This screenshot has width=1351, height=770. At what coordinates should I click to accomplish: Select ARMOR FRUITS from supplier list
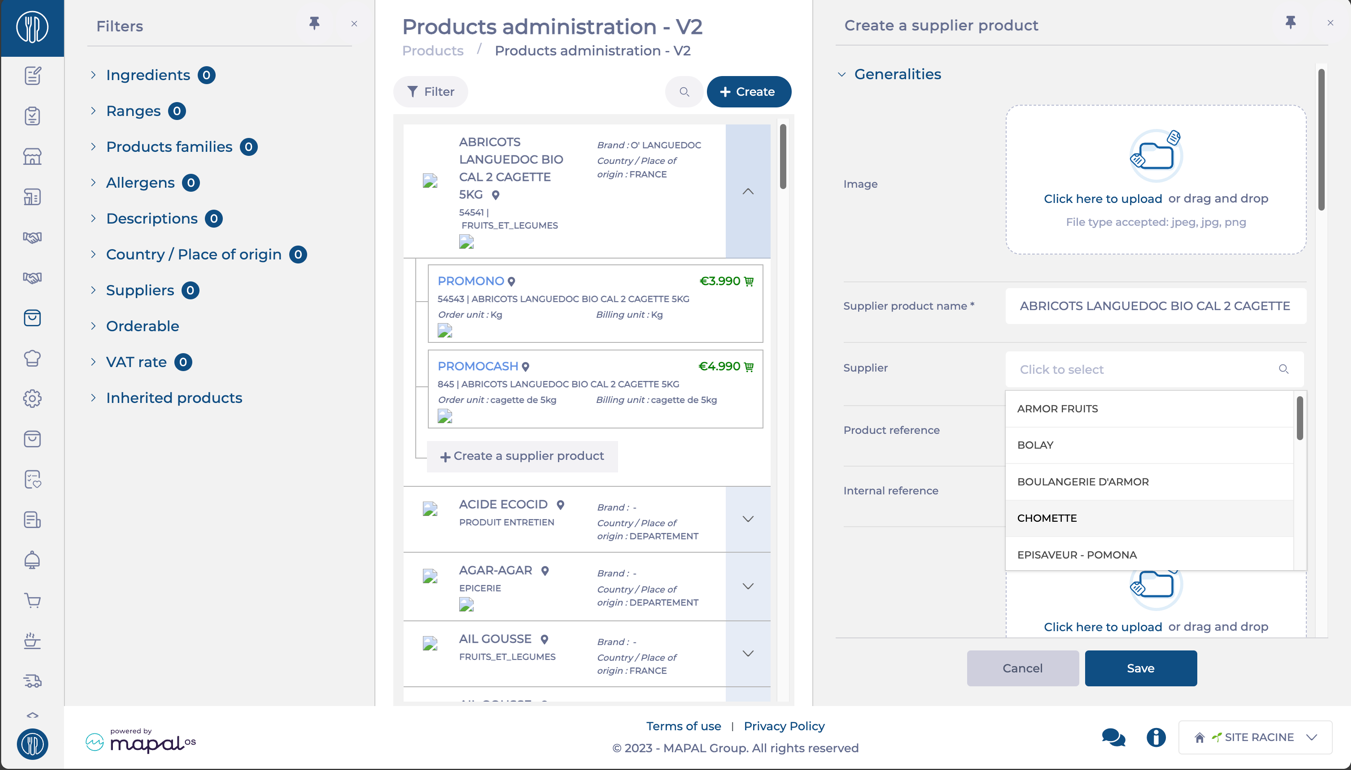click(x=1149, y=409)
